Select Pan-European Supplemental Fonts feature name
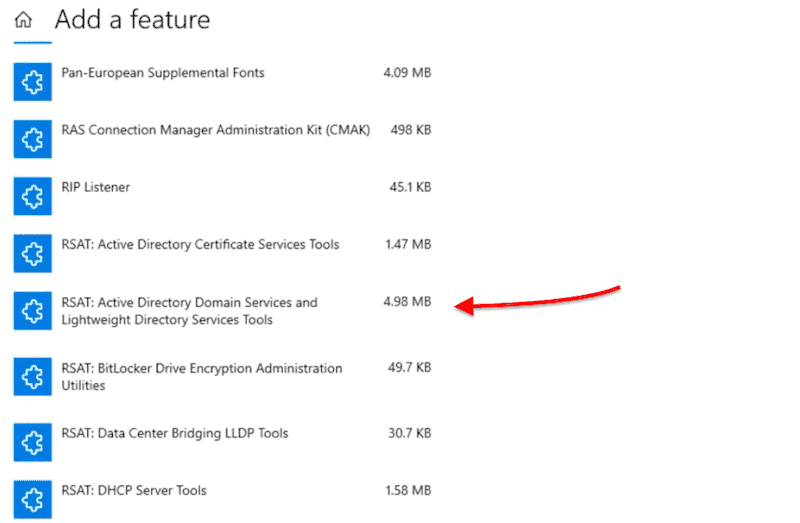This screenshot has height=523, width=800. coord(163,73)
